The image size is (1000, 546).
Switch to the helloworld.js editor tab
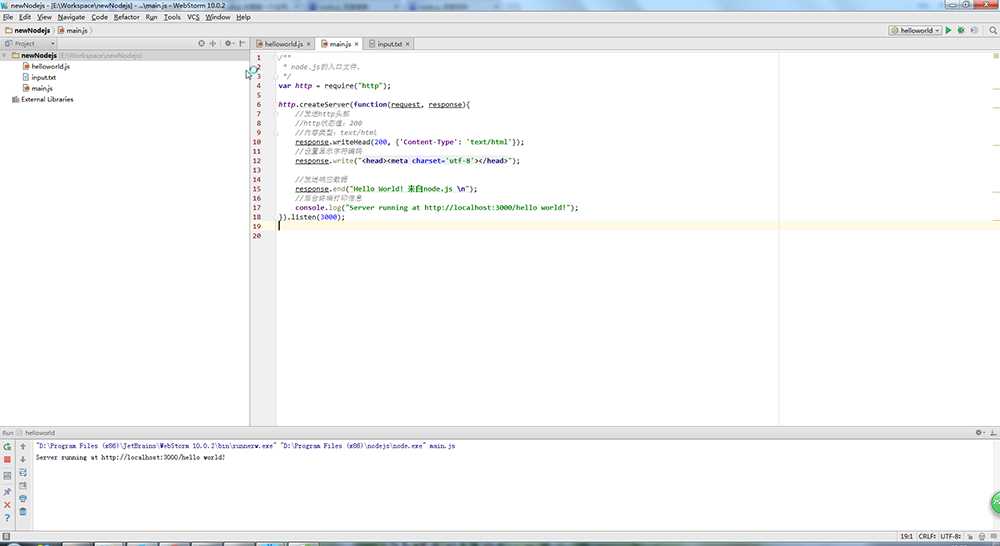pos(283,44)
